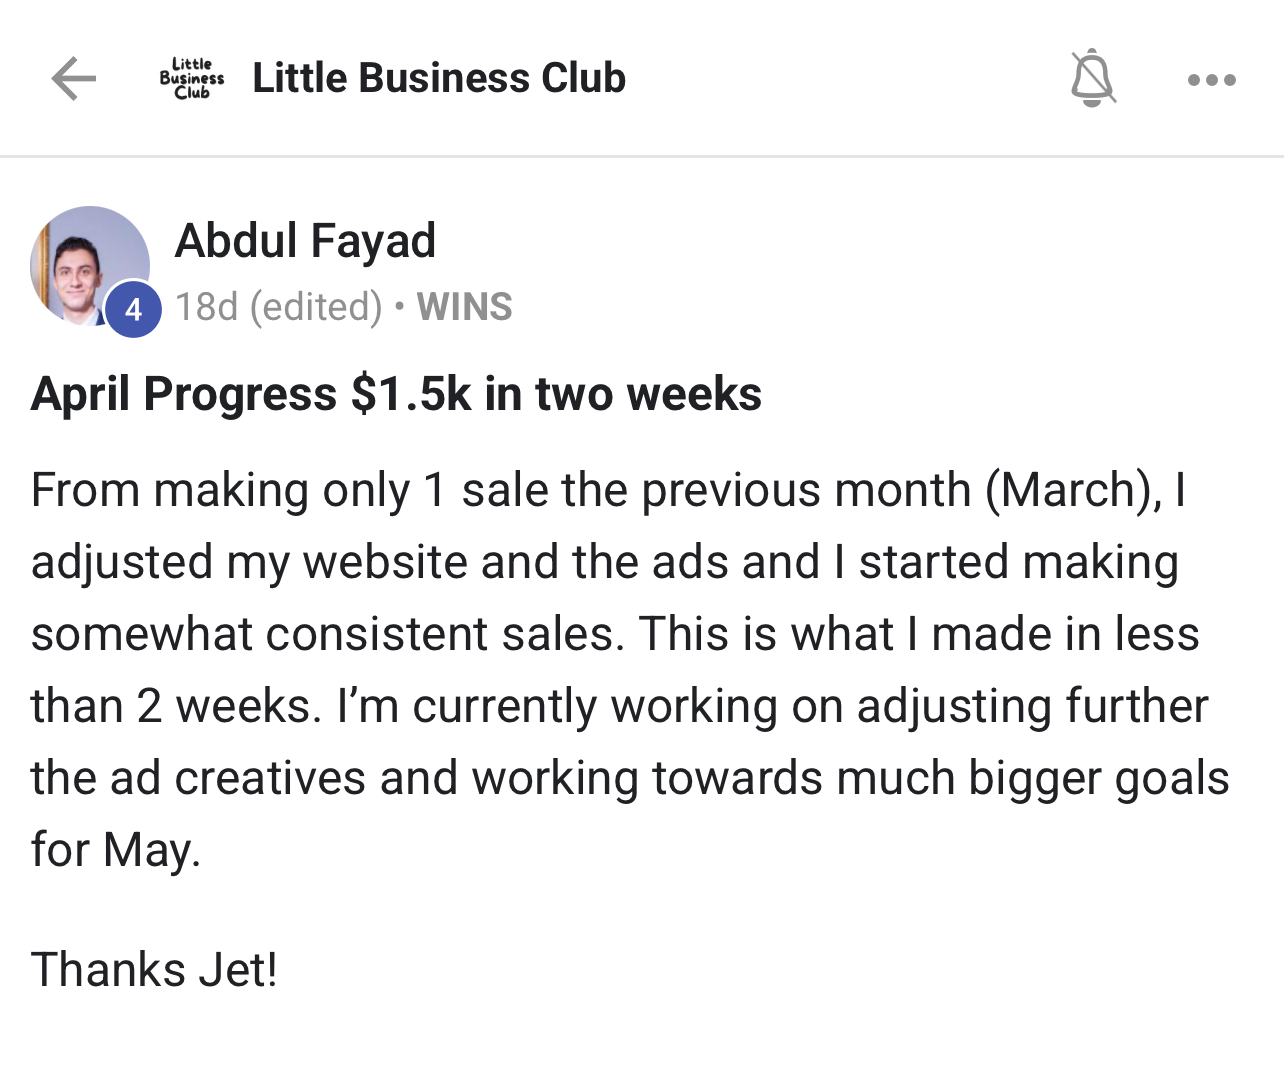Tap the back arrow in the header

[74, 79]
